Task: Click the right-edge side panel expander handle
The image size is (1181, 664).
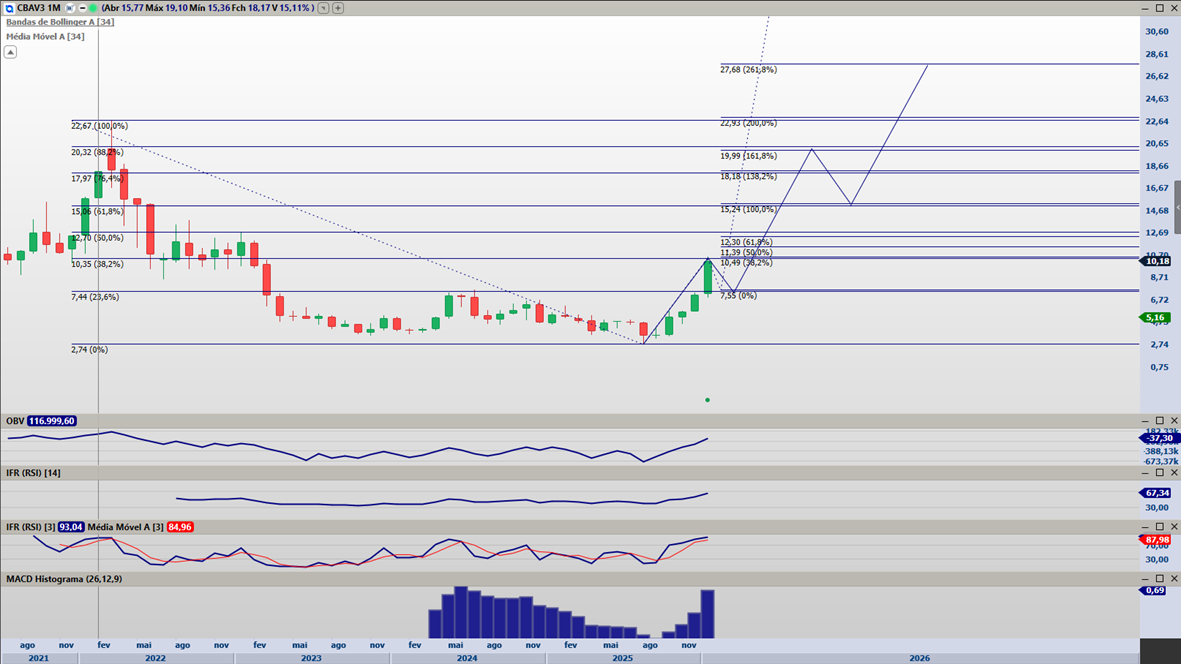Action: (1177, 207)
